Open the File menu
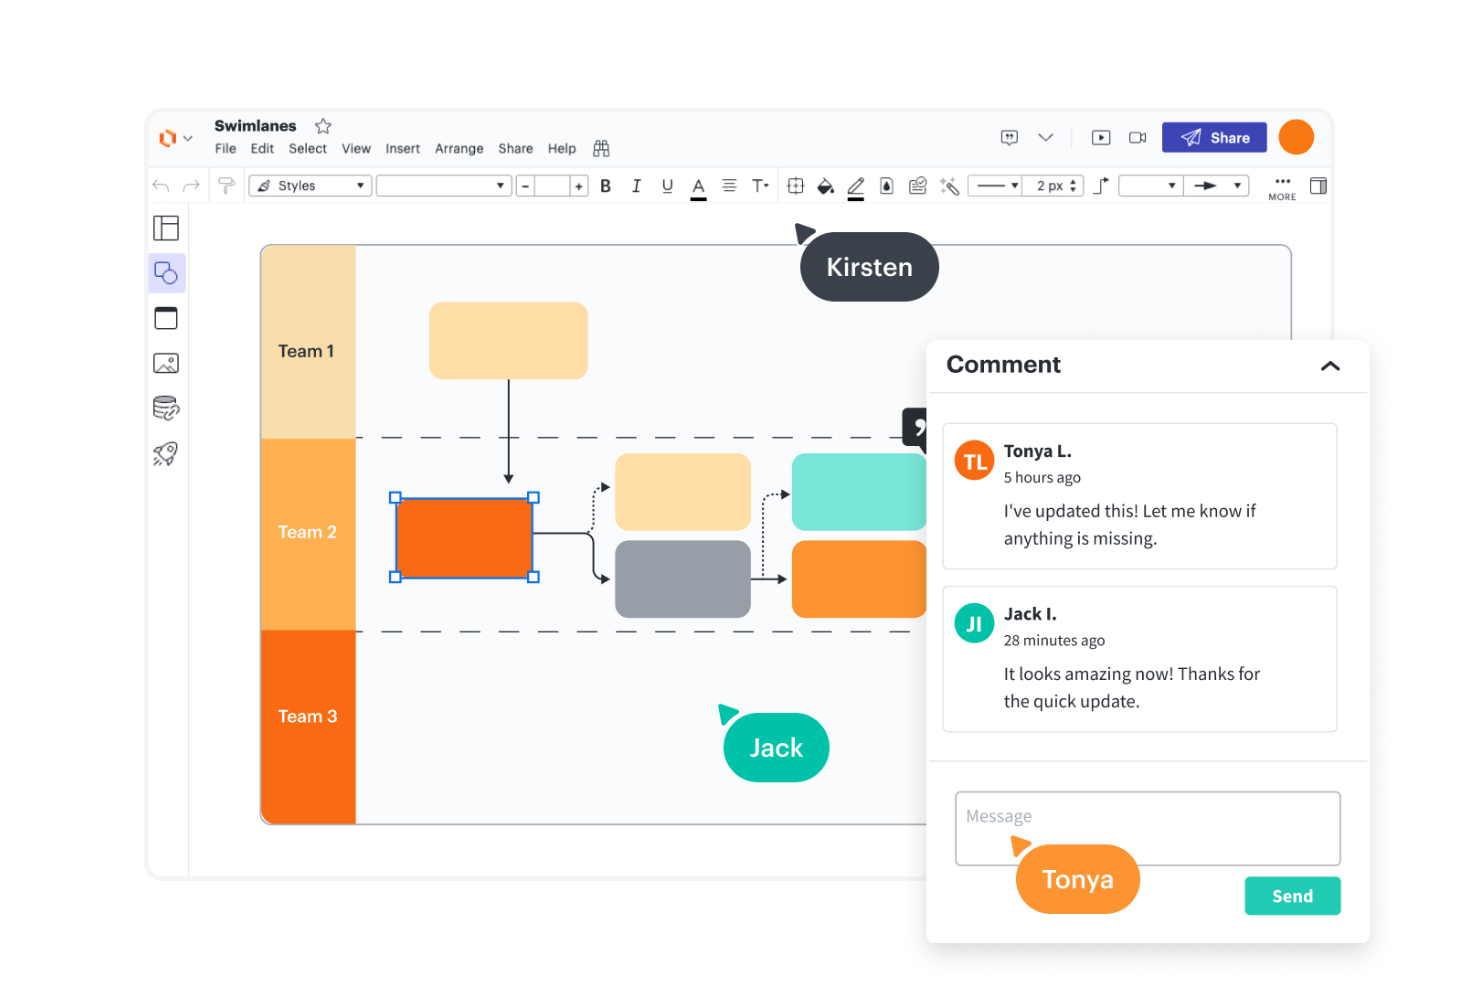This screenshot has width=1480, height=987. pyautogui.click(x=225, y=149)
